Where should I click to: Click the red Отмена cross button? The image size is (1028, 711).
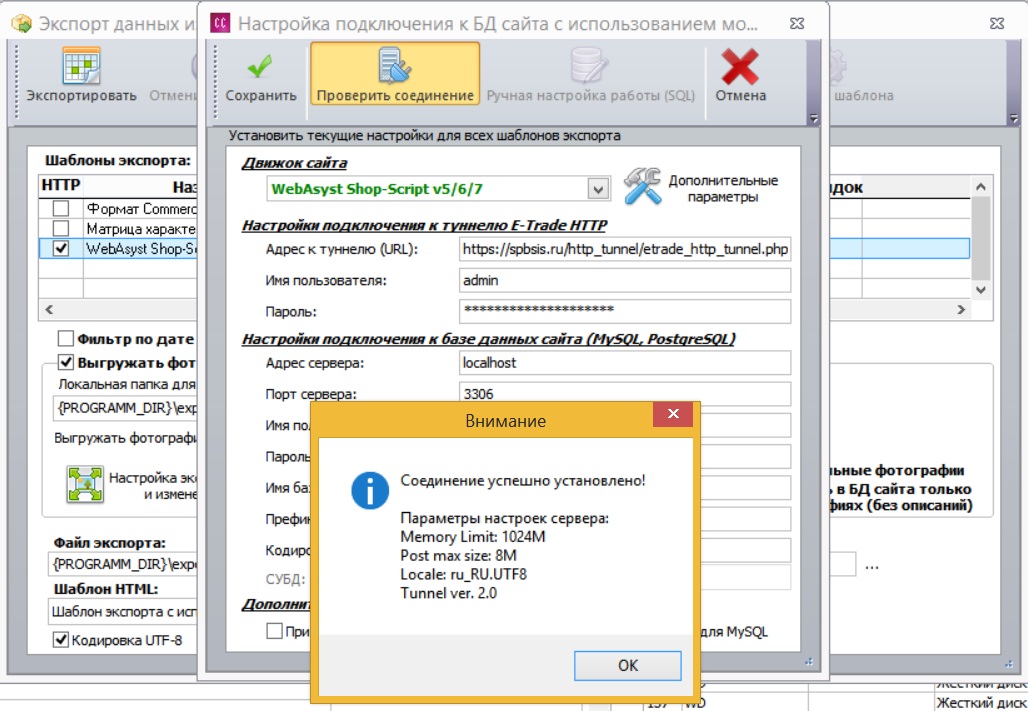tap(740, 74)
